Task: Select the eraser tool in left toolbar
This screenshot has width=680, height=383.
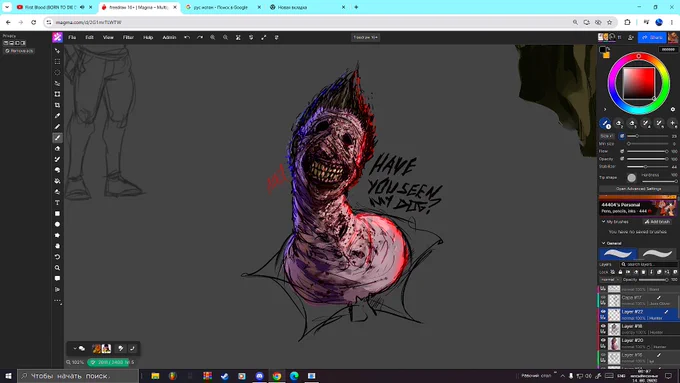Action: 57,148
